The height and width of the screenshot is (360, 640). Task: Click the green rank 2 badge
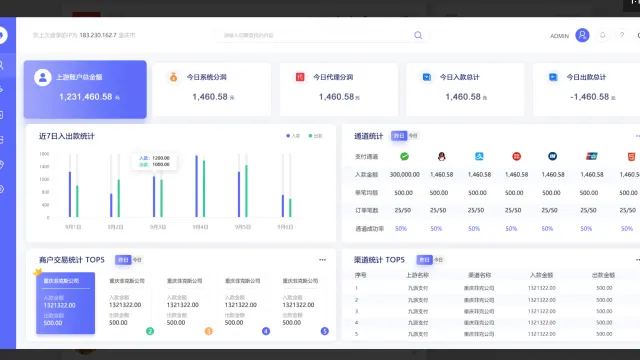(150, 331)
